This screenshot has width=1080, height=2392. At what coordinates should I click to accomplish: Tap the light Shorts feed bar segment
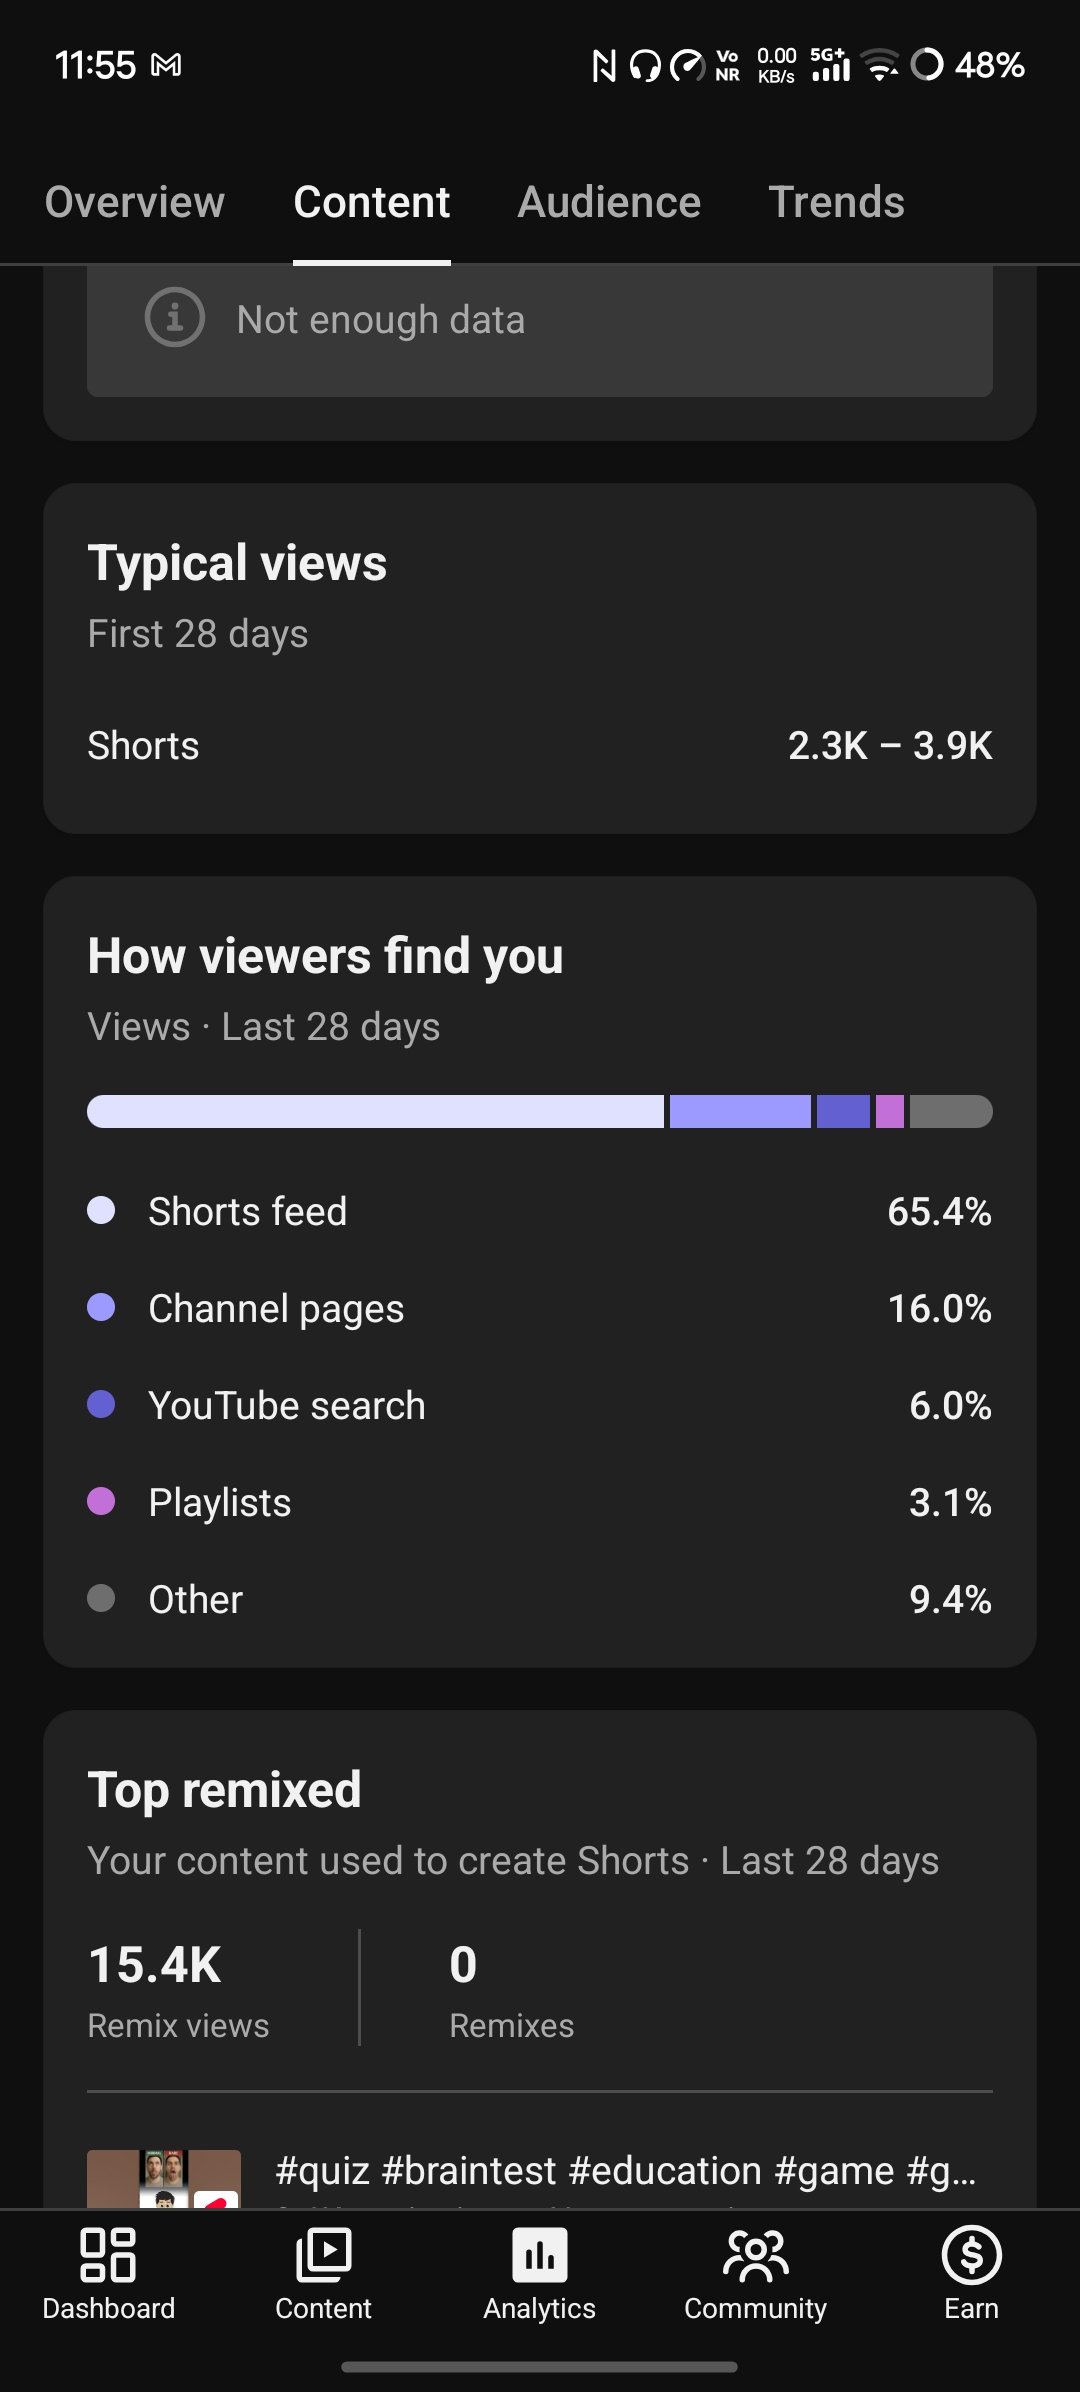click(x=375, y=1111)
